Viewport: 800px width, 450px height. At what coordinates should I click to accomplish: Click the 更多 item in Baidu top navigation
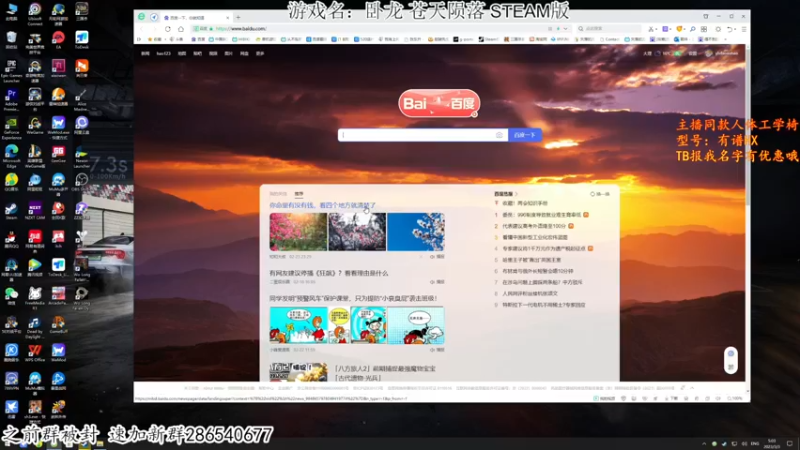coord(260,54)
